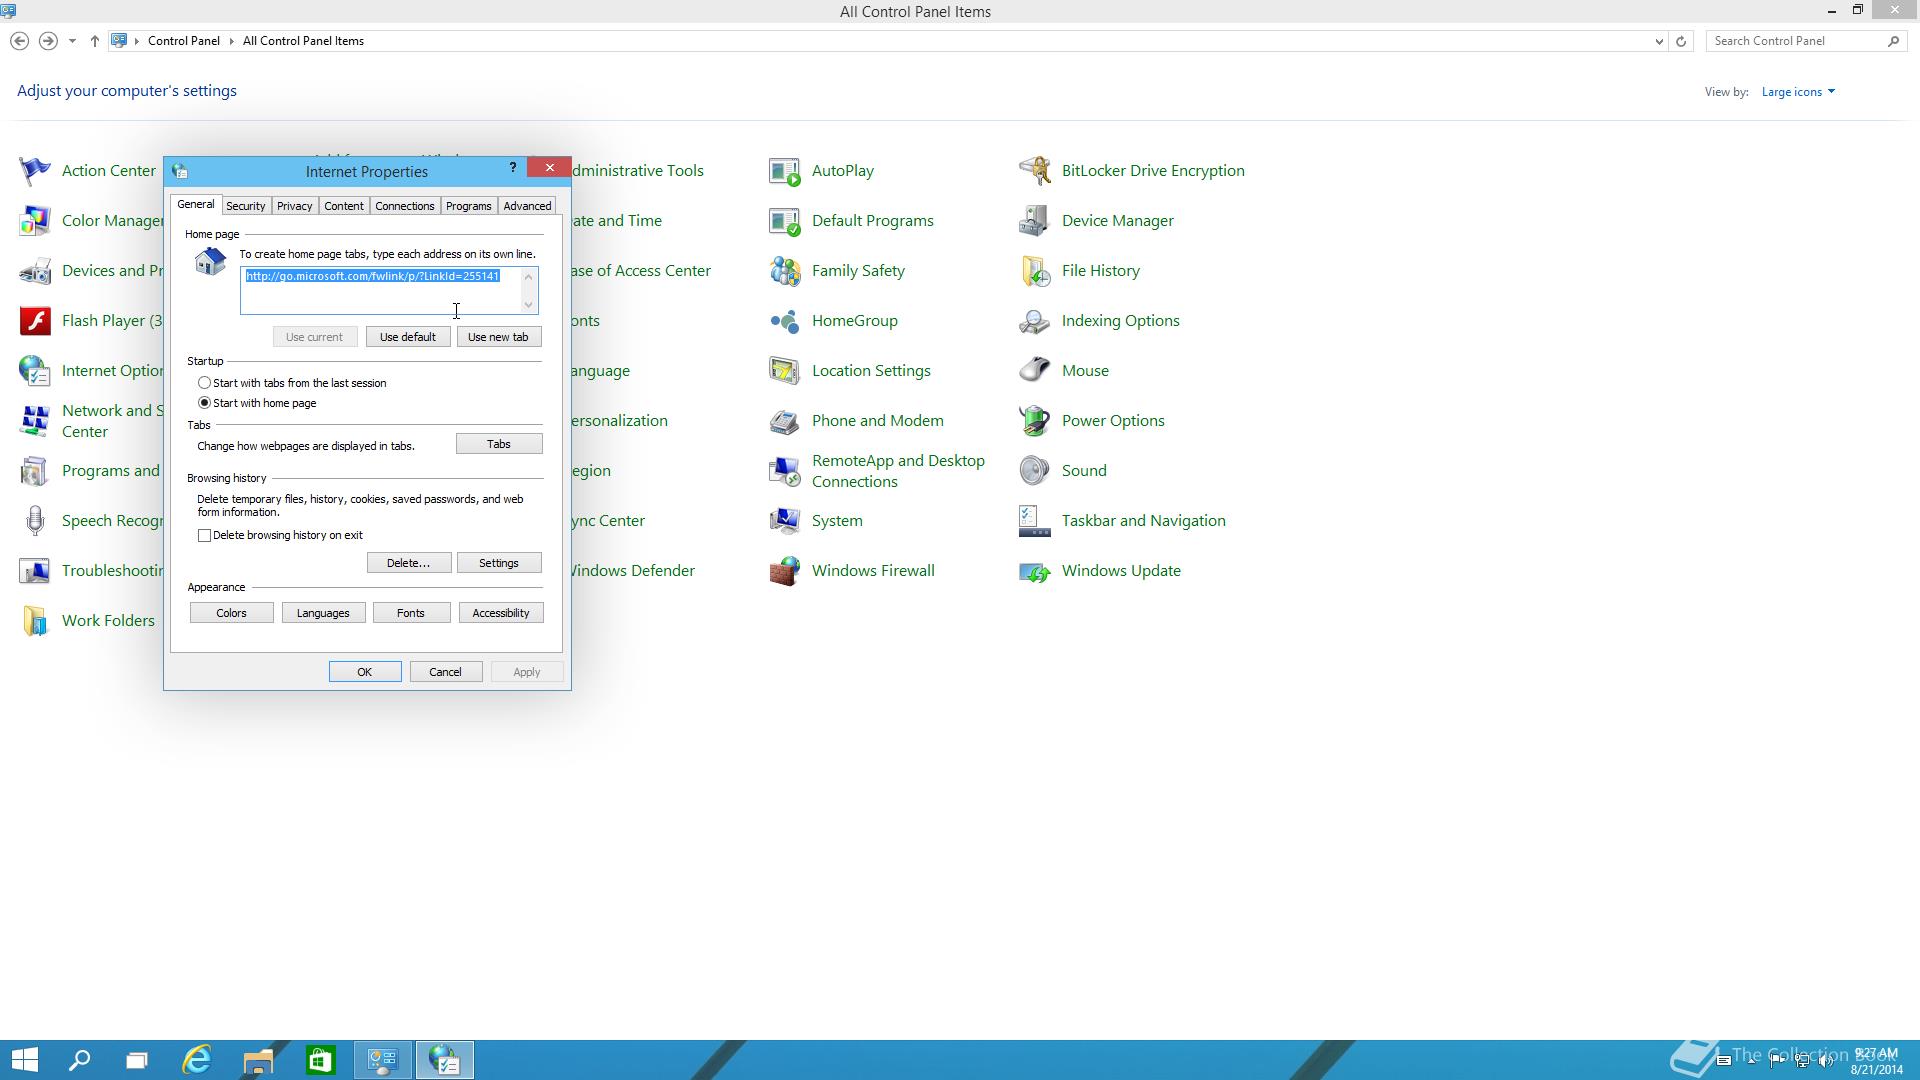Image resolution: width=1920 pixels, height=1080 pixels.
Task: Click the Mouse icon
Action: point(1035,371)
